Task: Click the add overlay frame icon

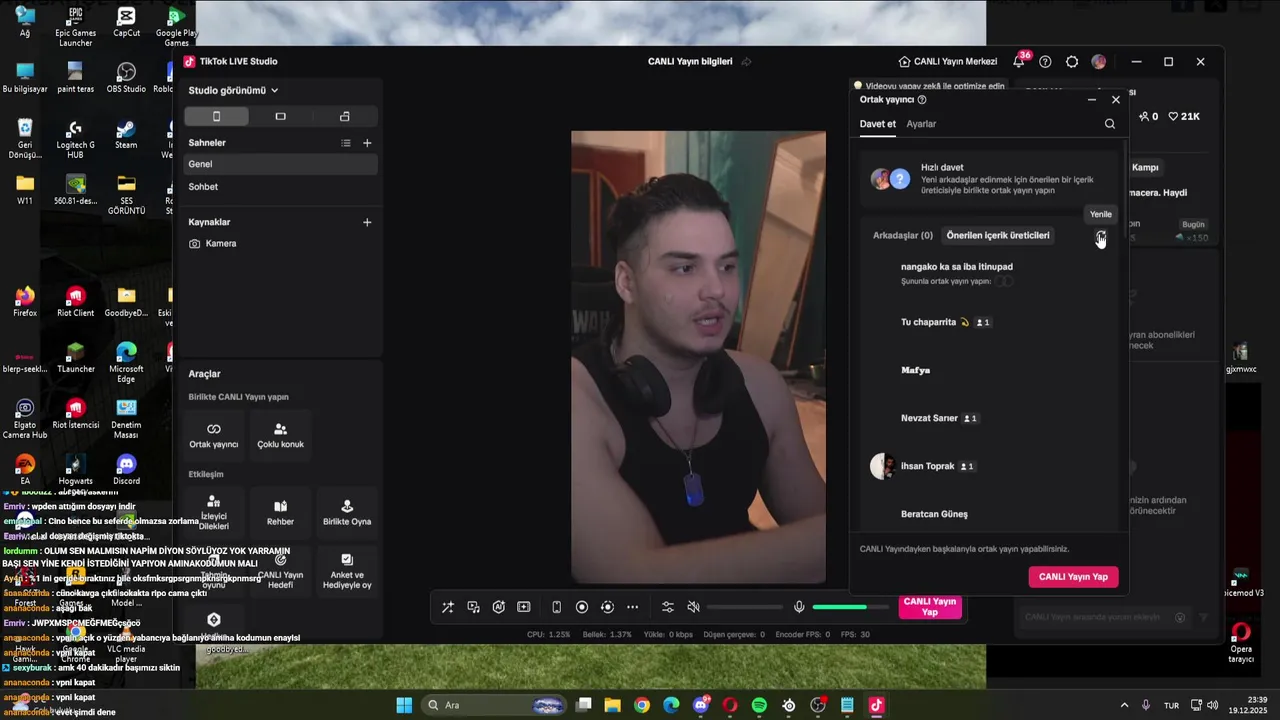Action: (523, 607)
